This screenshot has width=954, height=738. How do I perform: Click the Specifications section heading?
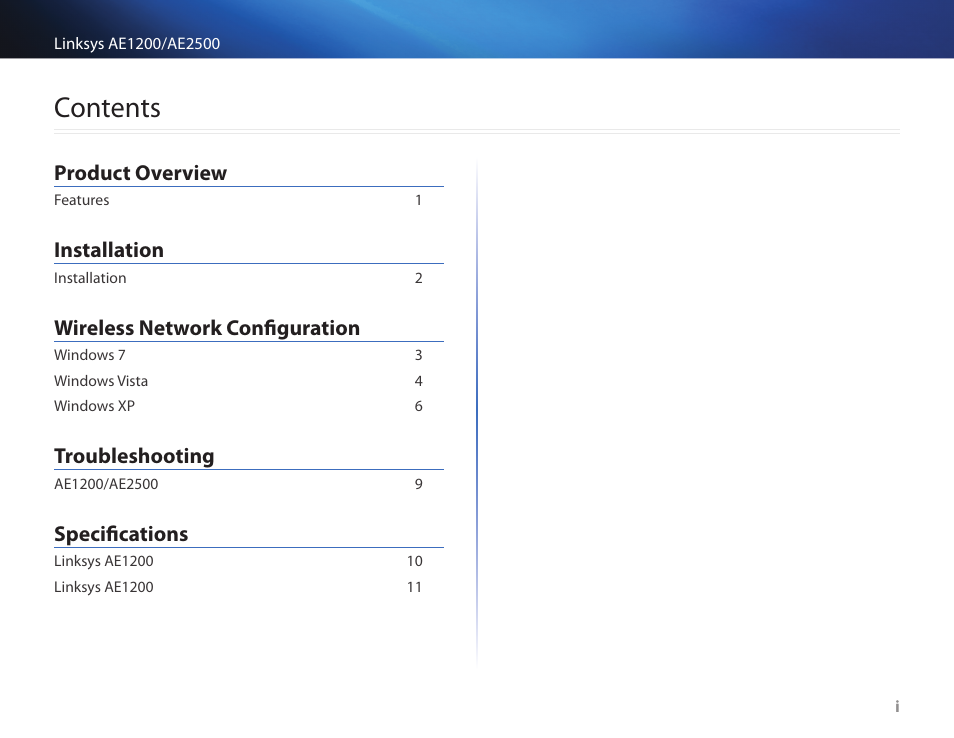121,534
